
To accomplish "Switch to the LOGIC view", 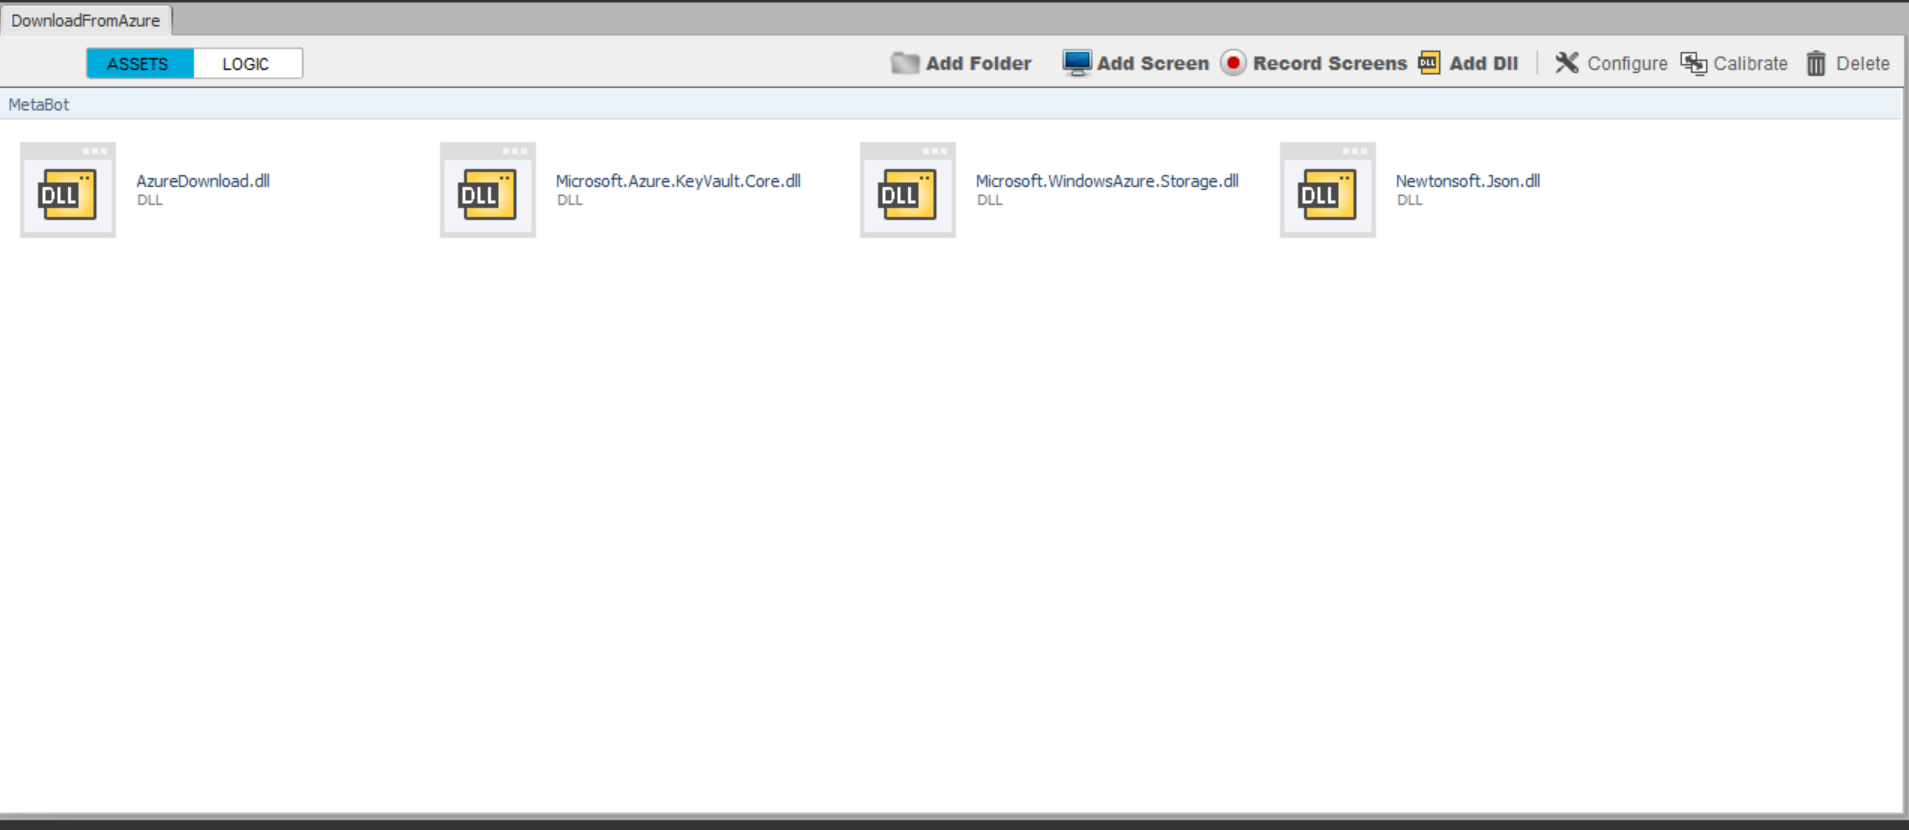I will 247,63.
